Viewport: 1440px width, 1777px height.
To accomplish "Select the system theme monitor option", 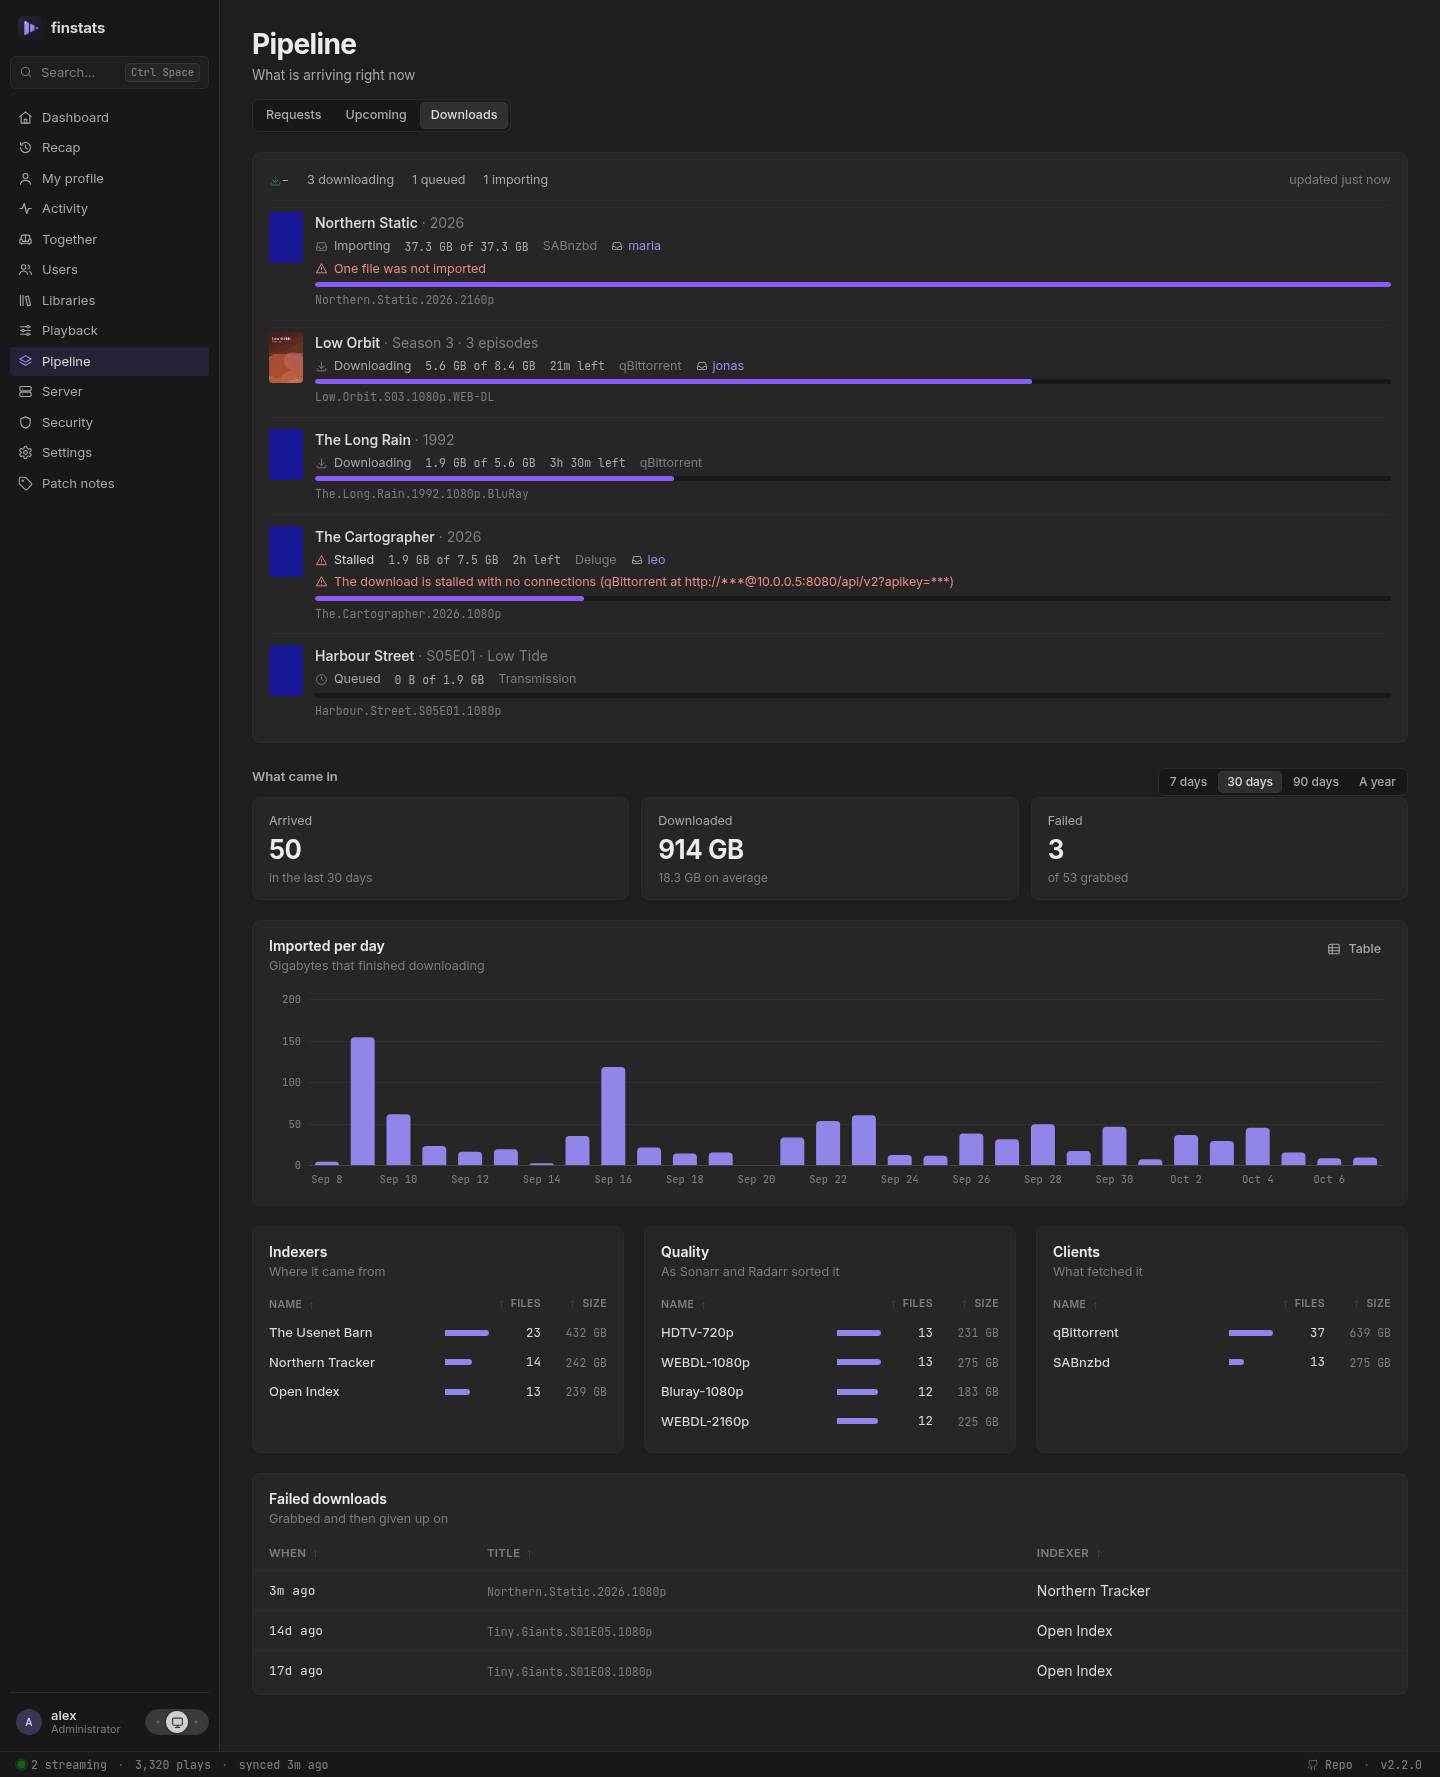I will tap(177, 1722).
